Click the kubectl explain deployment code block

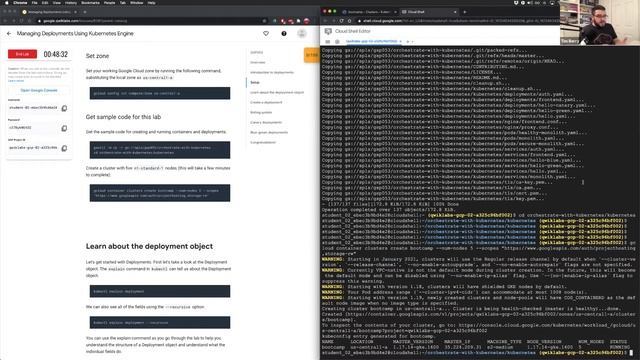pyautogui.click(x=160, y=291)
